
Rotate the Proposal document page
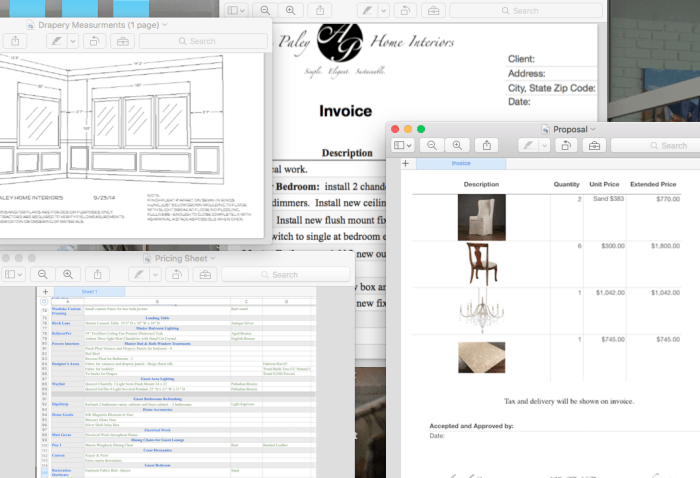[x=565, y=145]
